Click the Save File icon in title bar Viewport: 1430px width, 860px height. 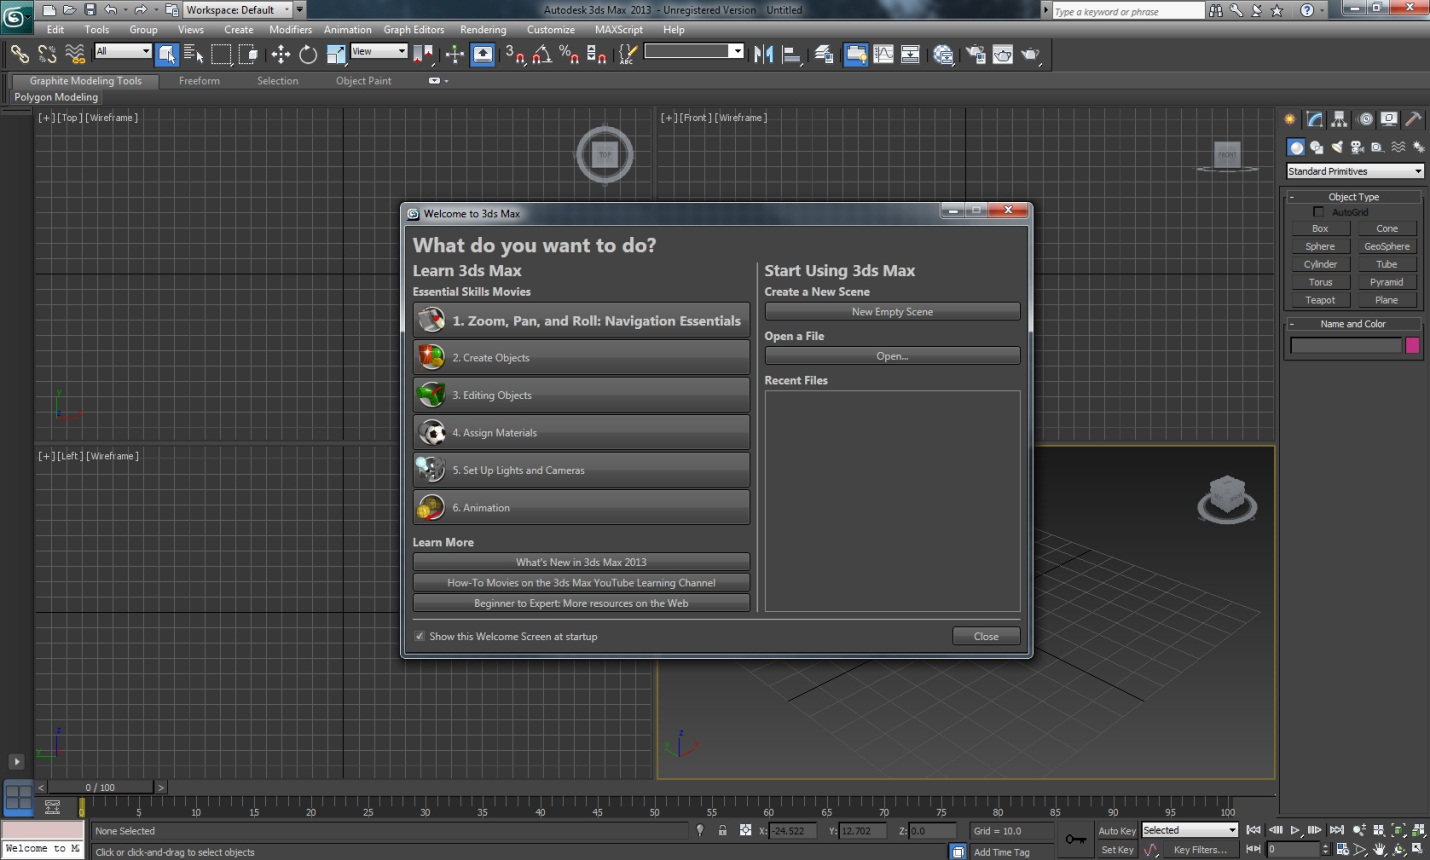pyautogui.click(x=90, y=10)
